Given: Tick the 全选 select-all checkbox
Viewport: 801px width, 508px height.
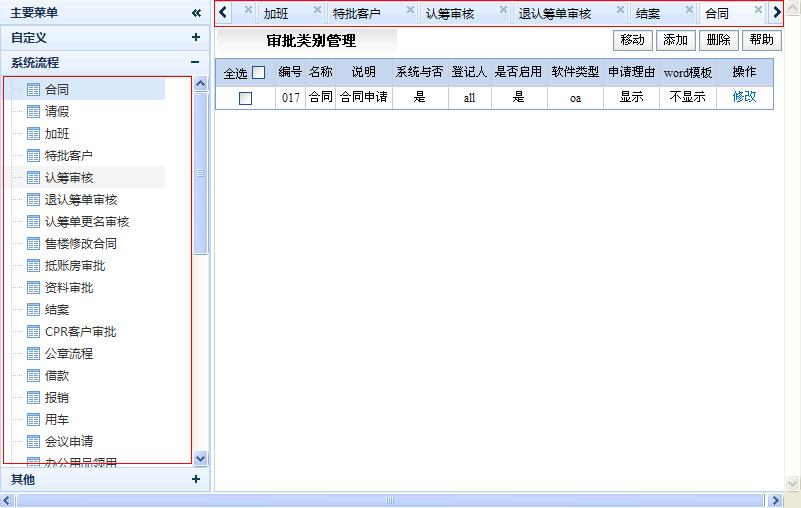Looking at the screenshot, I should (258, 73).
